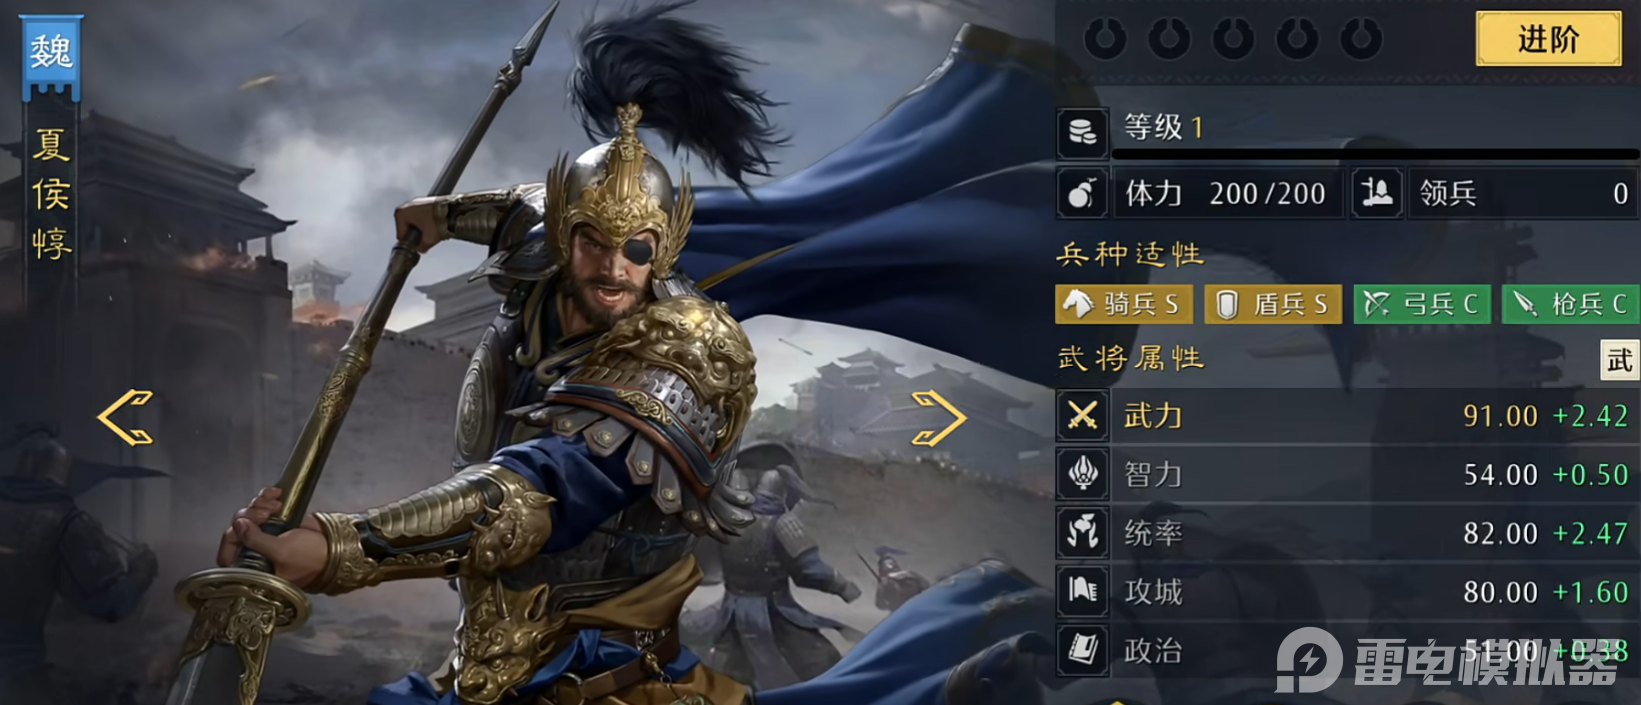Screen dimensions: 1641x705
Task: Select the 枪兵 C spearman tag
Action: (x=1571, y=304)
